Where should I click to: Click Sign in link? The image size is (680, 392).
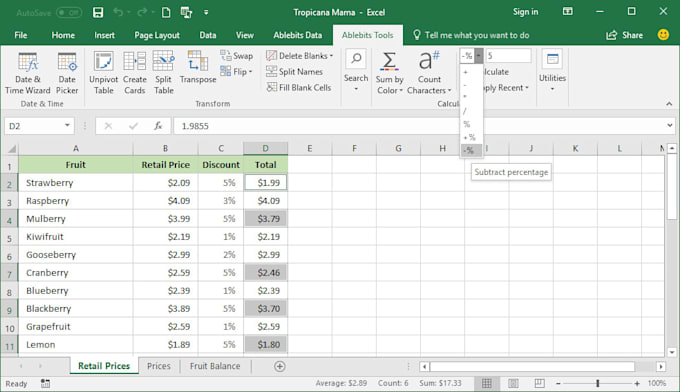tap(525, 12)
